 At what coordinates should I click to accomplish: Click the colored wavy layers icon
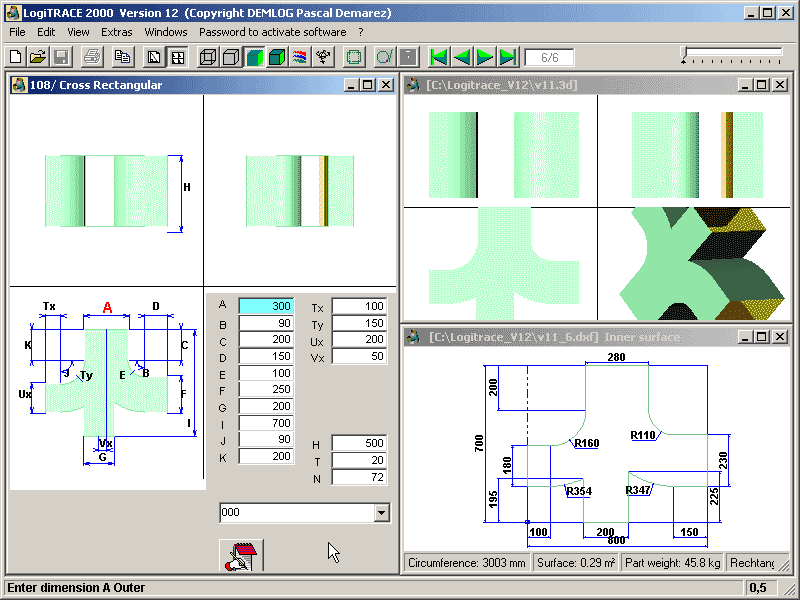[x=300, y=57]
